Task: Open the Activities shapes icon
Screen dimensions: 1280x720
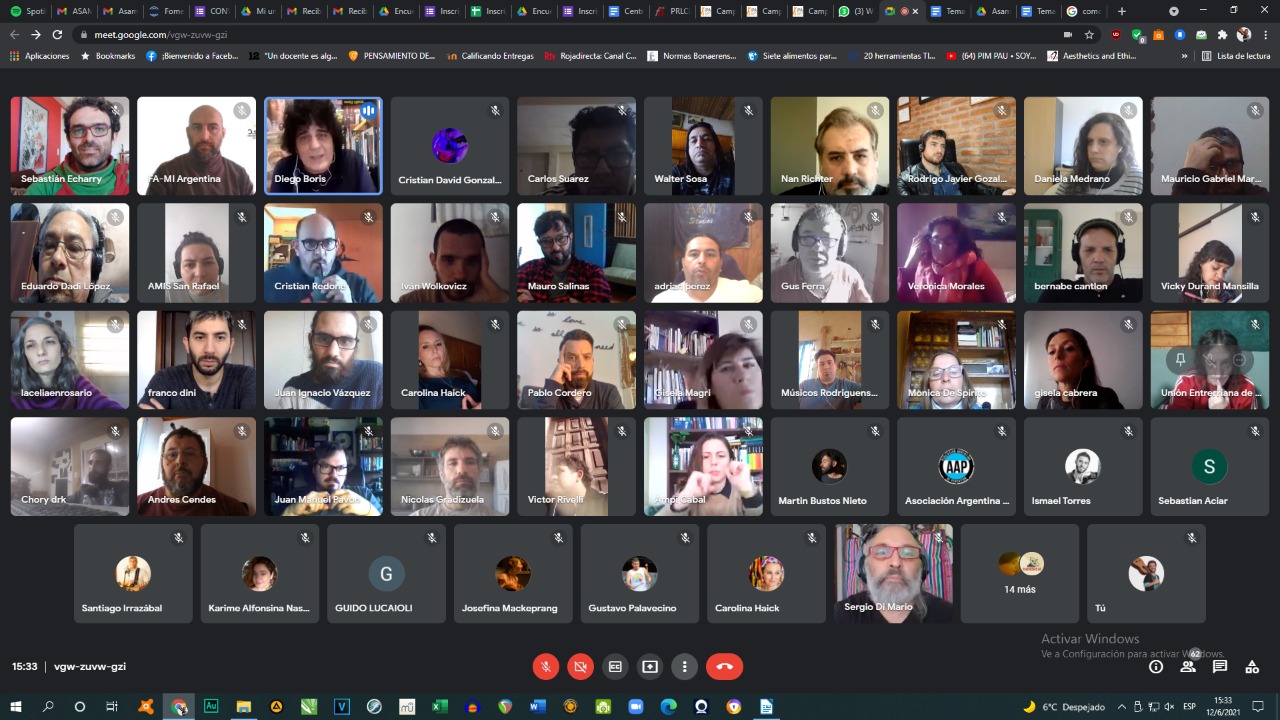Action: 1252,667
